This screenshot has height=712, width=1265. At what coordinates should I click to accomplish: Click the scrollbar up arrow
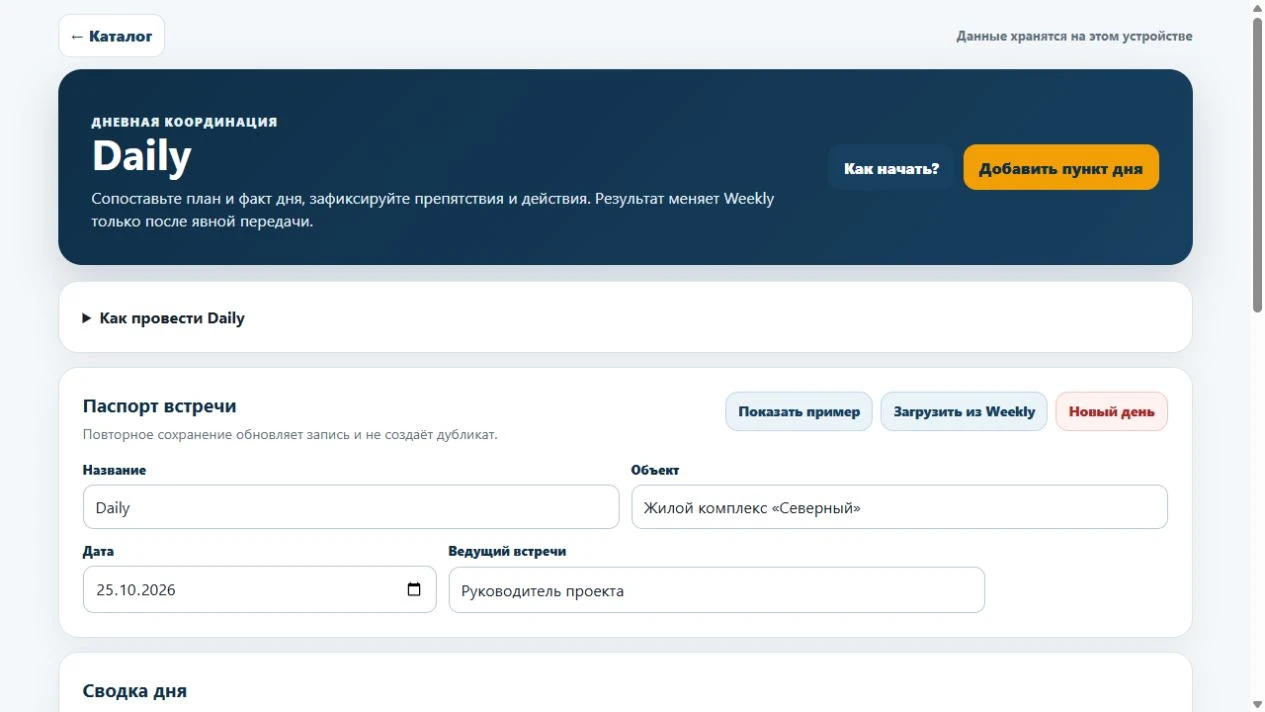pos(1257,8)
